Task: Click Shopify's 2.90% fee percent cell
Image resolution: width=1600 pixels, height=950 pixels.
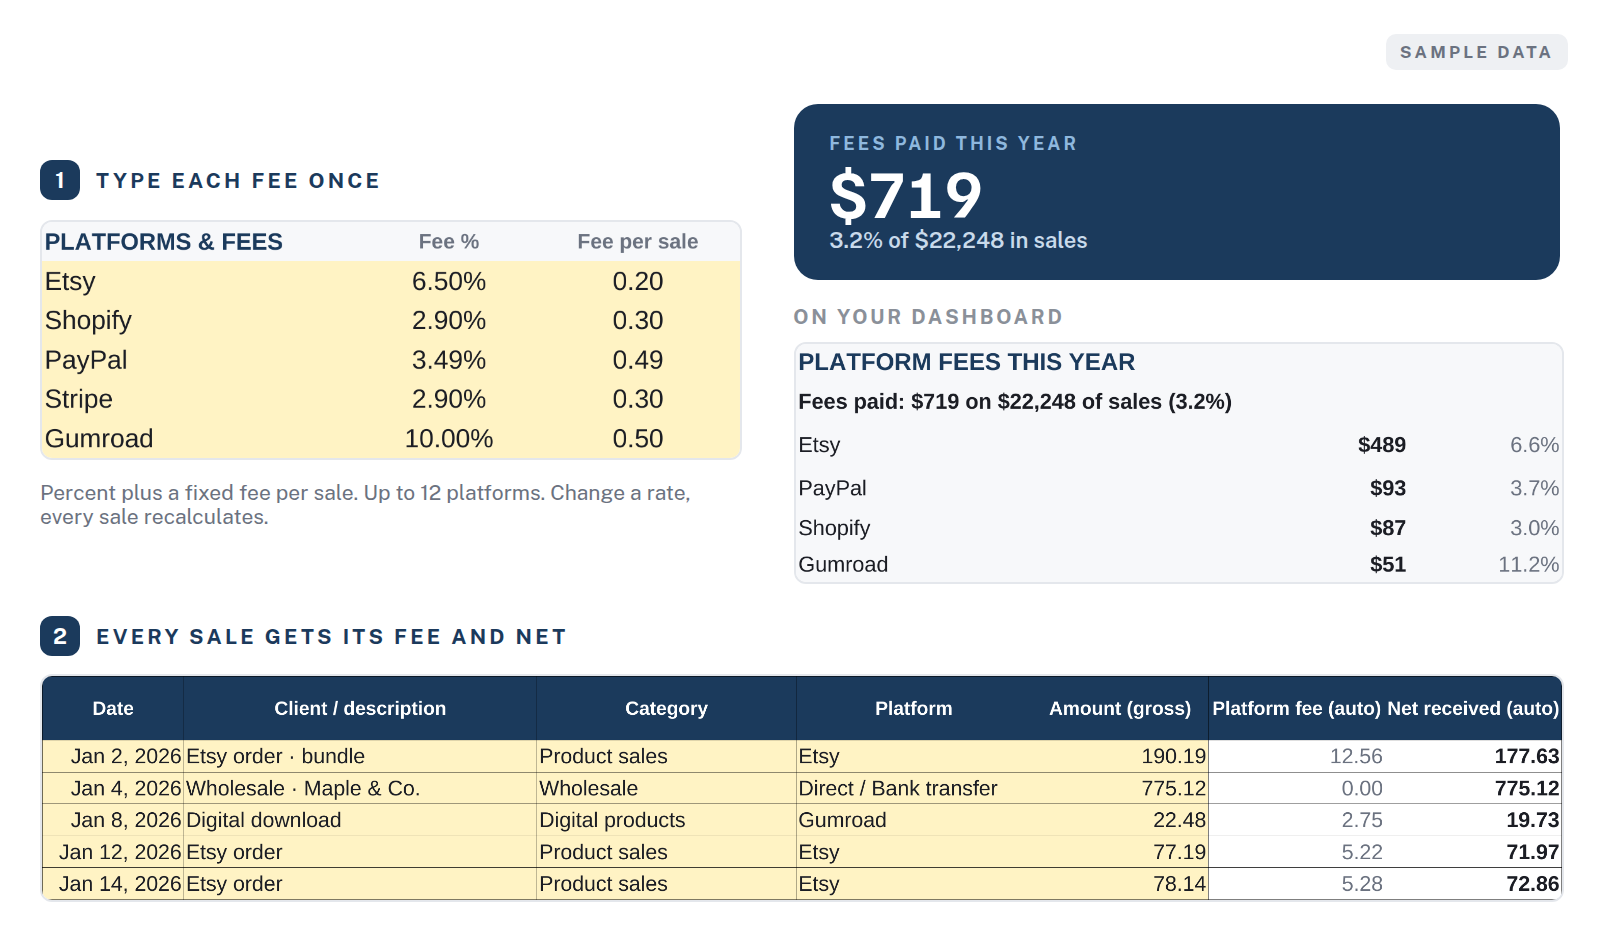Action: [449, 321]
